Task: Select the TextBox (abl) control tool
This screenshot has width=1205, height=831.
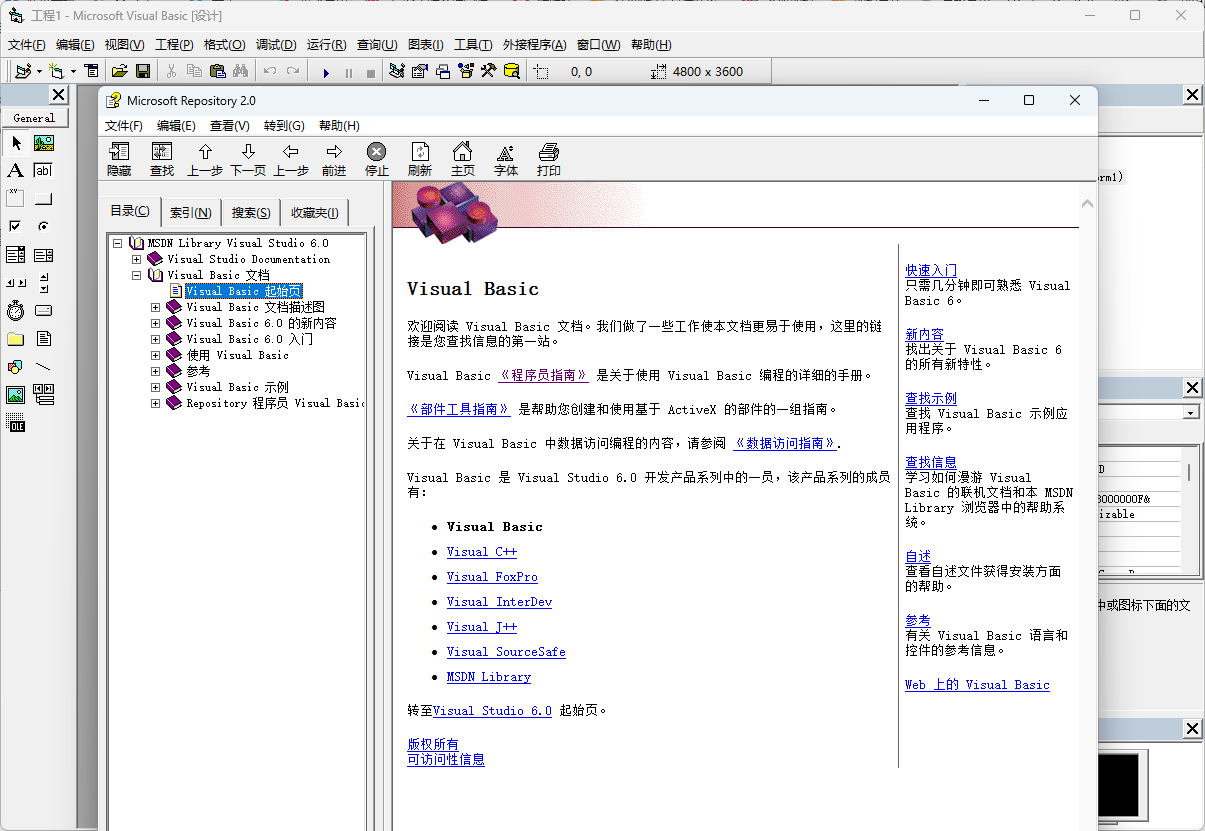Action: [x=43, y=171]
